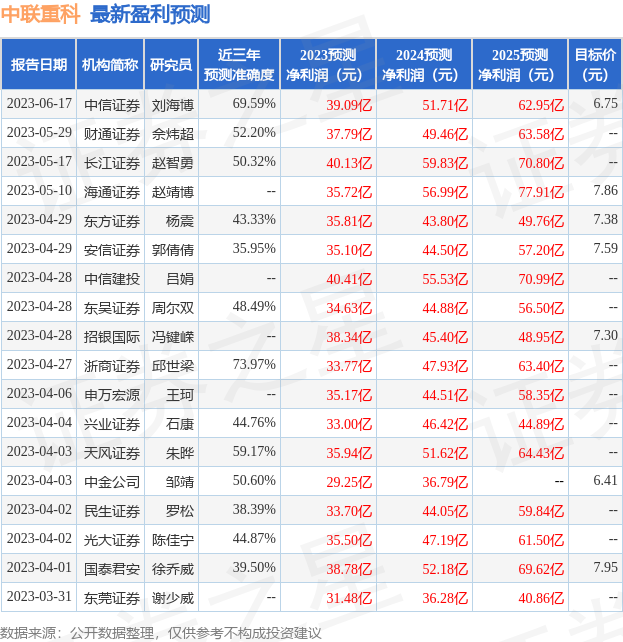Click the 39.09亿 profit value
This screenshot has height=642, width=623.
(349, 105)
